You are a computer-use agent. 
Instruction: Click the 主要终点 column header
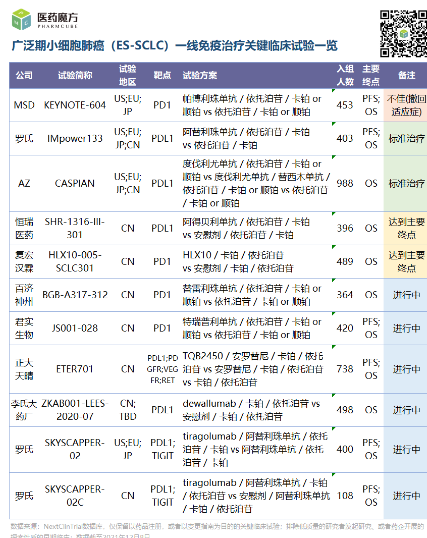(371, 75)
